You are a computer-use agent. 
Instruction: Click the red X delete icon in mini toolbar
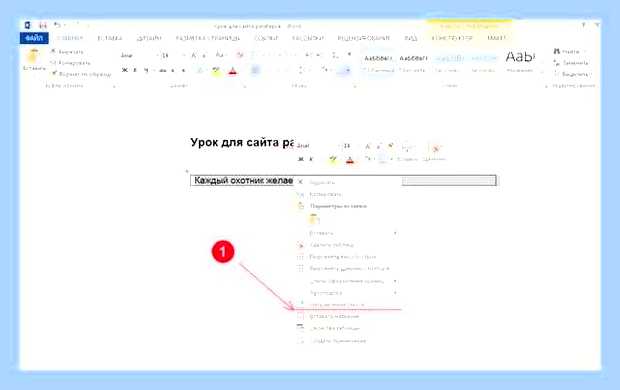(x=436, y=149)
